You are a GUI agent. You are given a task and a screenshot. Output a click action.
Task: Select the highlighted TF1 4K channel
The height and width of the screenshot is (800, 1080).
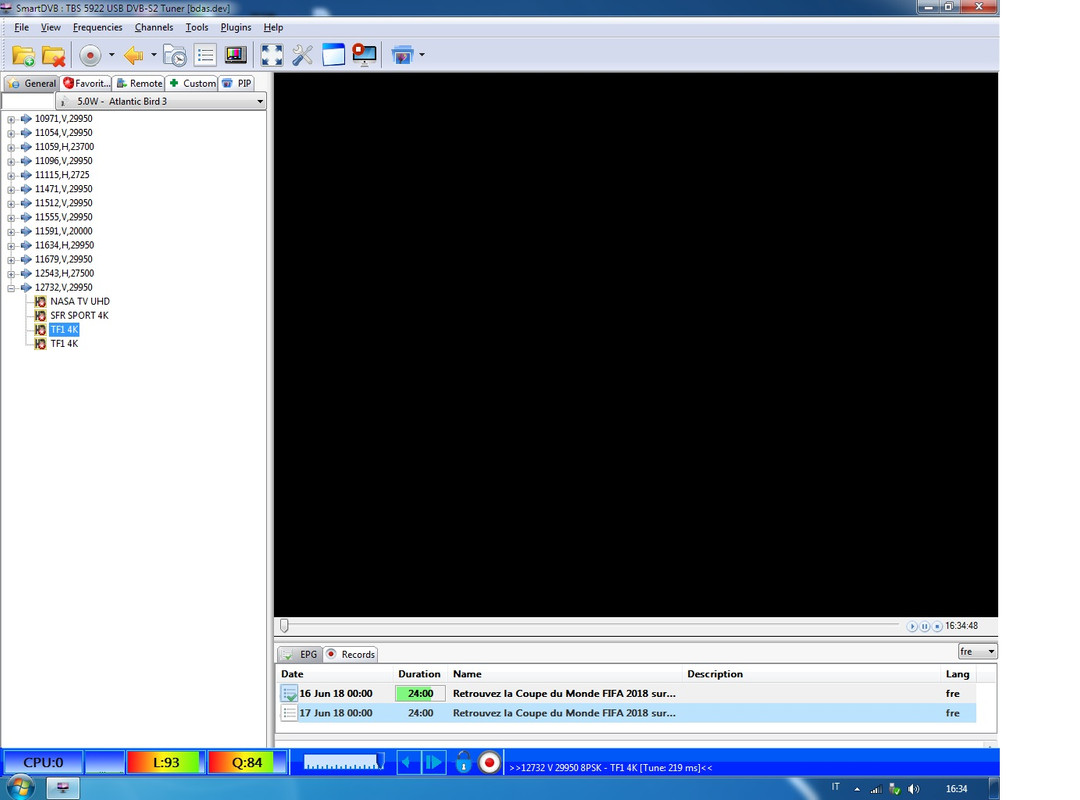(64, 329)
